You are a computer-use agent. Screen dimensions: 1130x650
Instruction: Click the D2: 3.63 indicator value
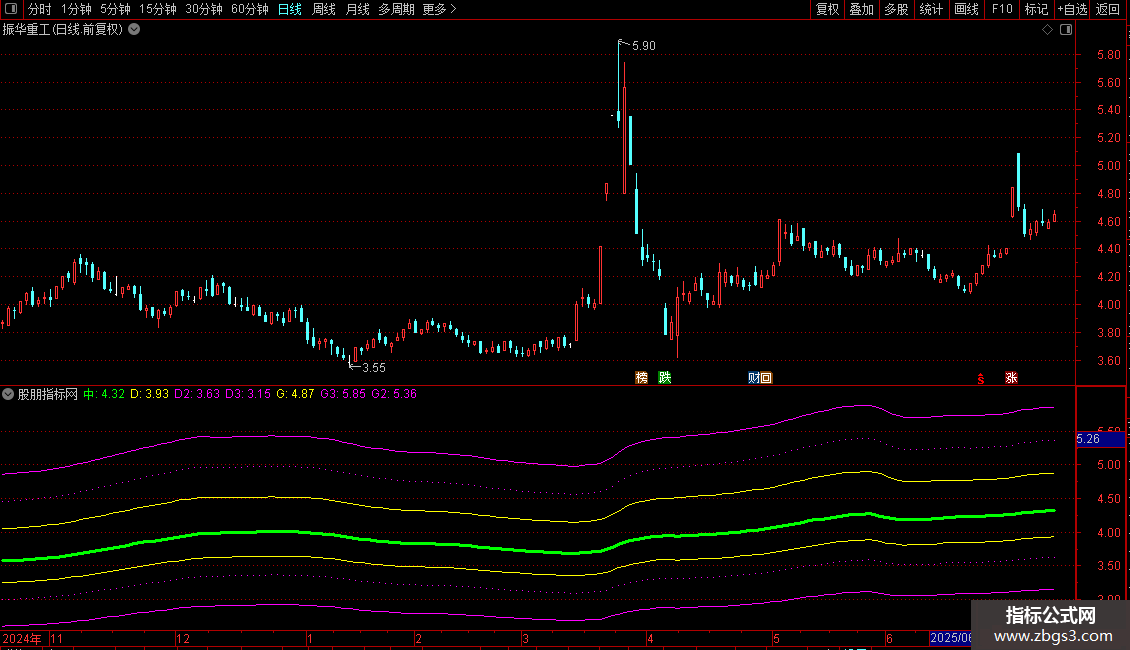pyautogui.click(x=197, y=394)
